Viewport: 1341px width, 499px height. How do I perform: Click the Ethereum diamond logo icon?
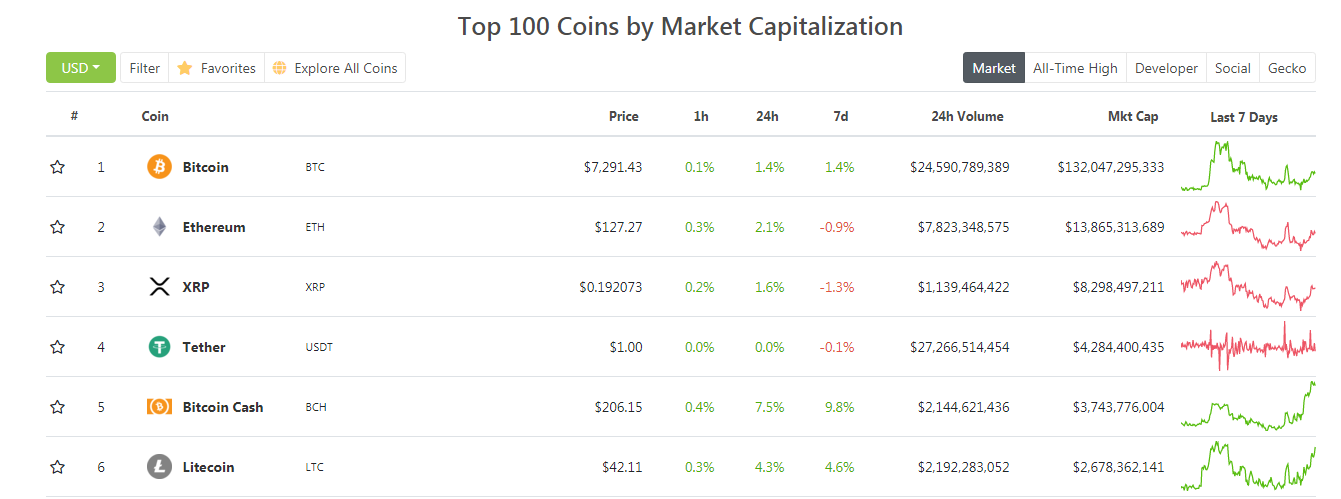tap(159, 227)
